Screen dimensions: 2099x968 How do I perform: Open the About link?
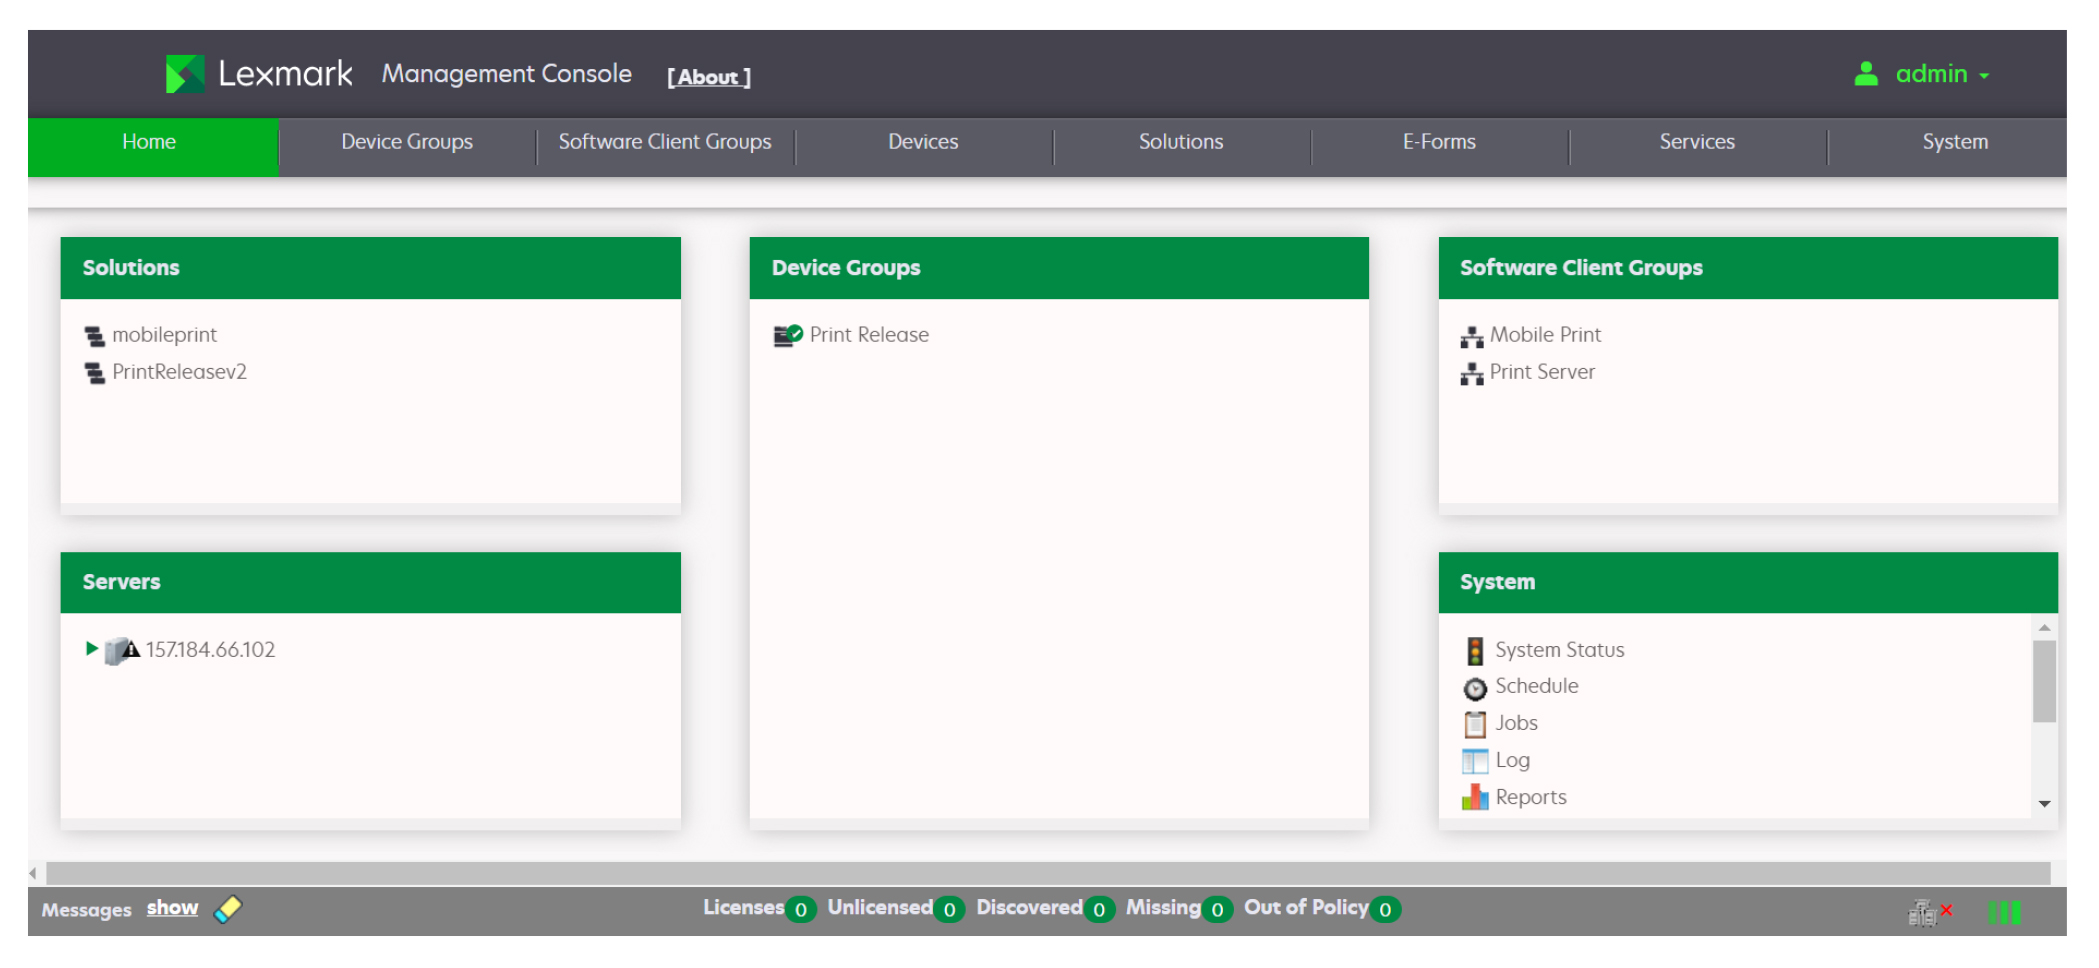tap(708, 77)
